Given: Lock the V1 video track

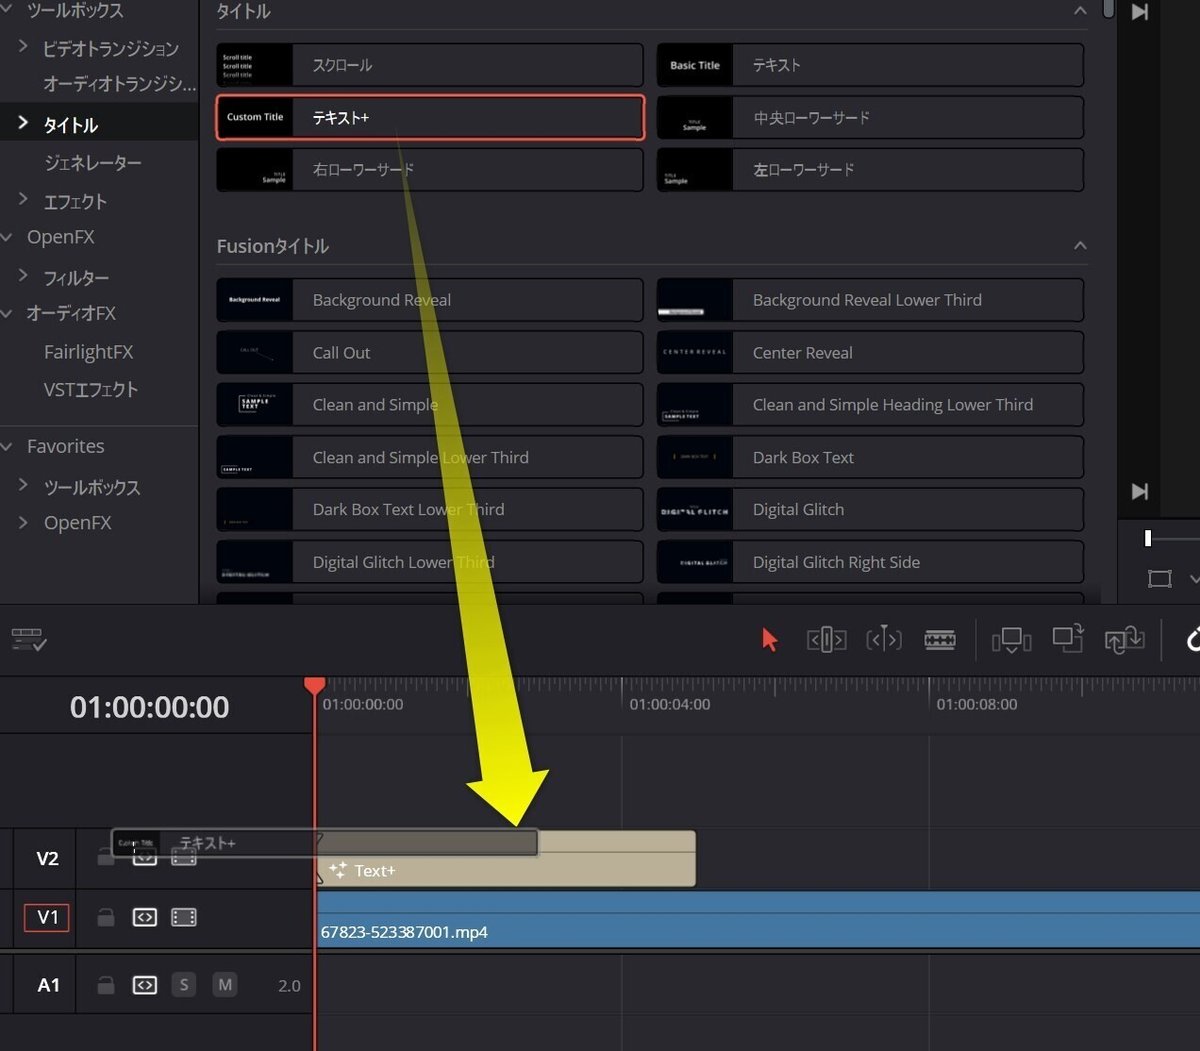Looking at the screenshot, I should (x=106, y=917).
